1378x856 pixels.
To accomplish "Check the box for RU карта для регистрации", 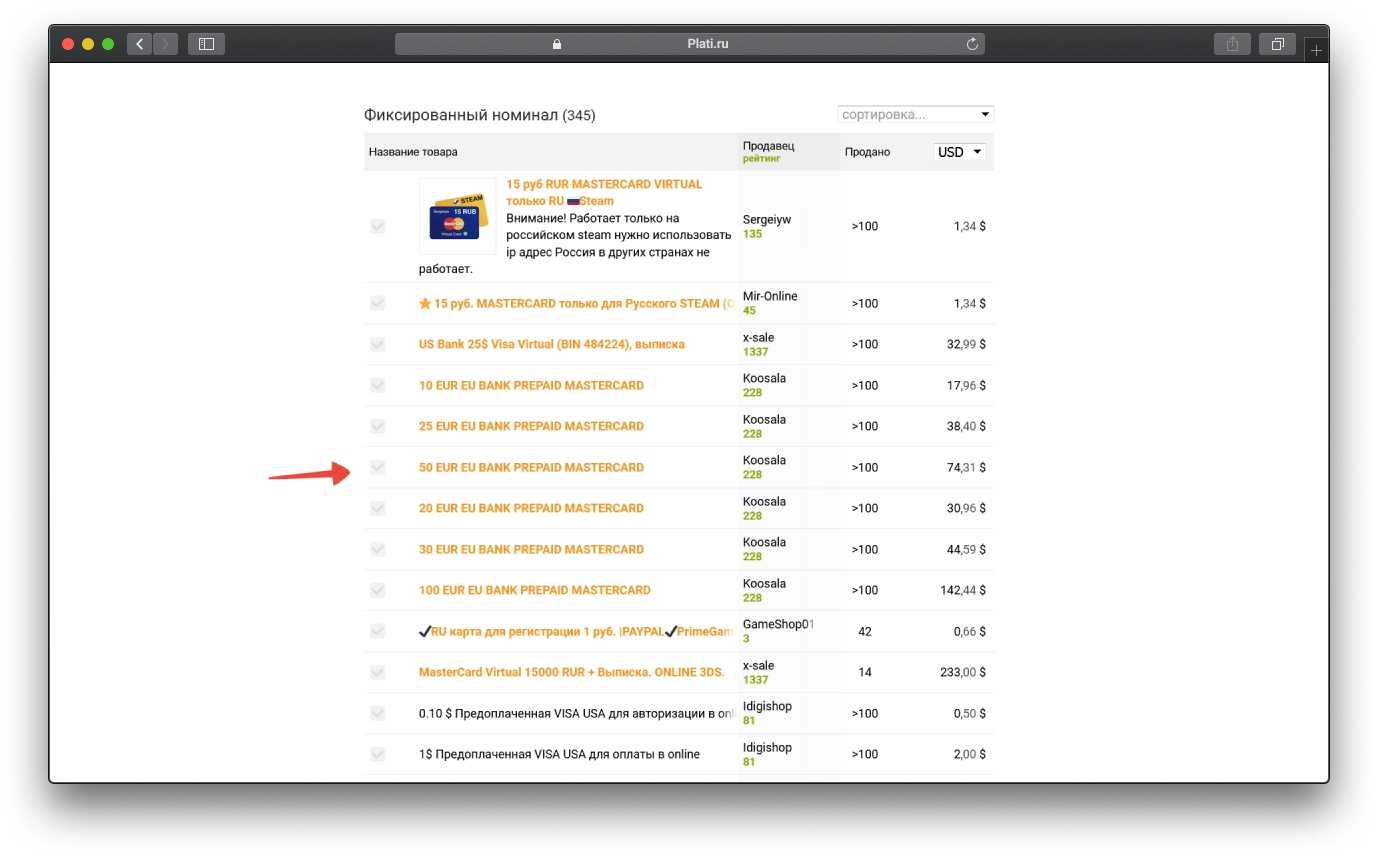I will (377, 631).
